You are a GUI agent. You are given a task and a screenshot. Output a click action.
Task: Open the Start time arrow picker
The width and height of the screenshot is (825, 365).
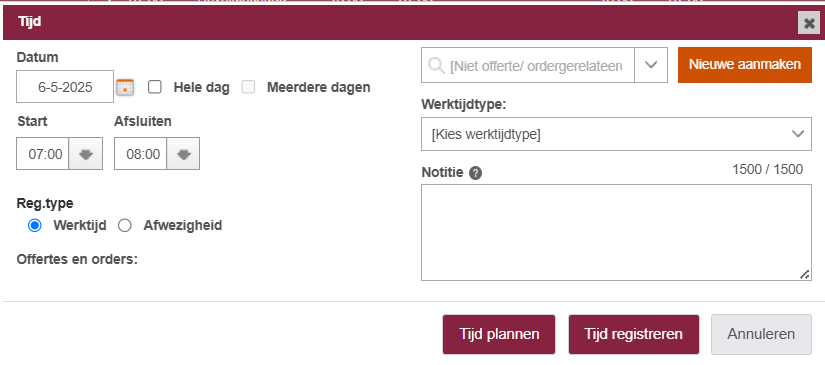click(x=86, y=154)
